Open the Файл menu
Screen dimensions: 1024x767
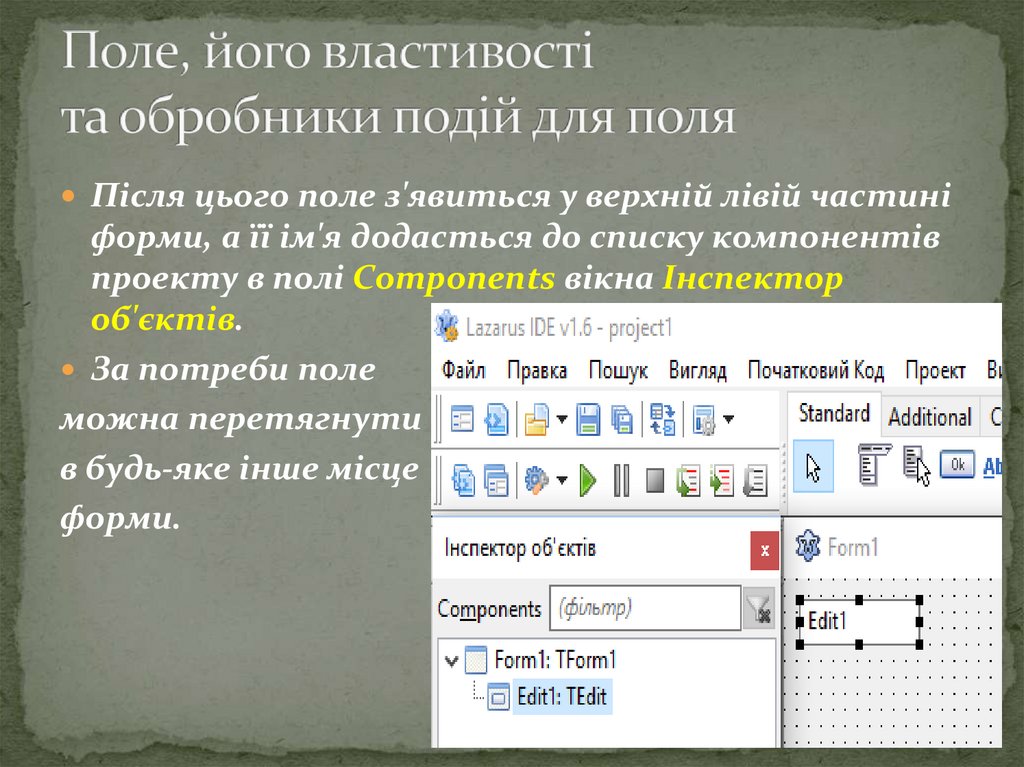(x=463, y=370)
